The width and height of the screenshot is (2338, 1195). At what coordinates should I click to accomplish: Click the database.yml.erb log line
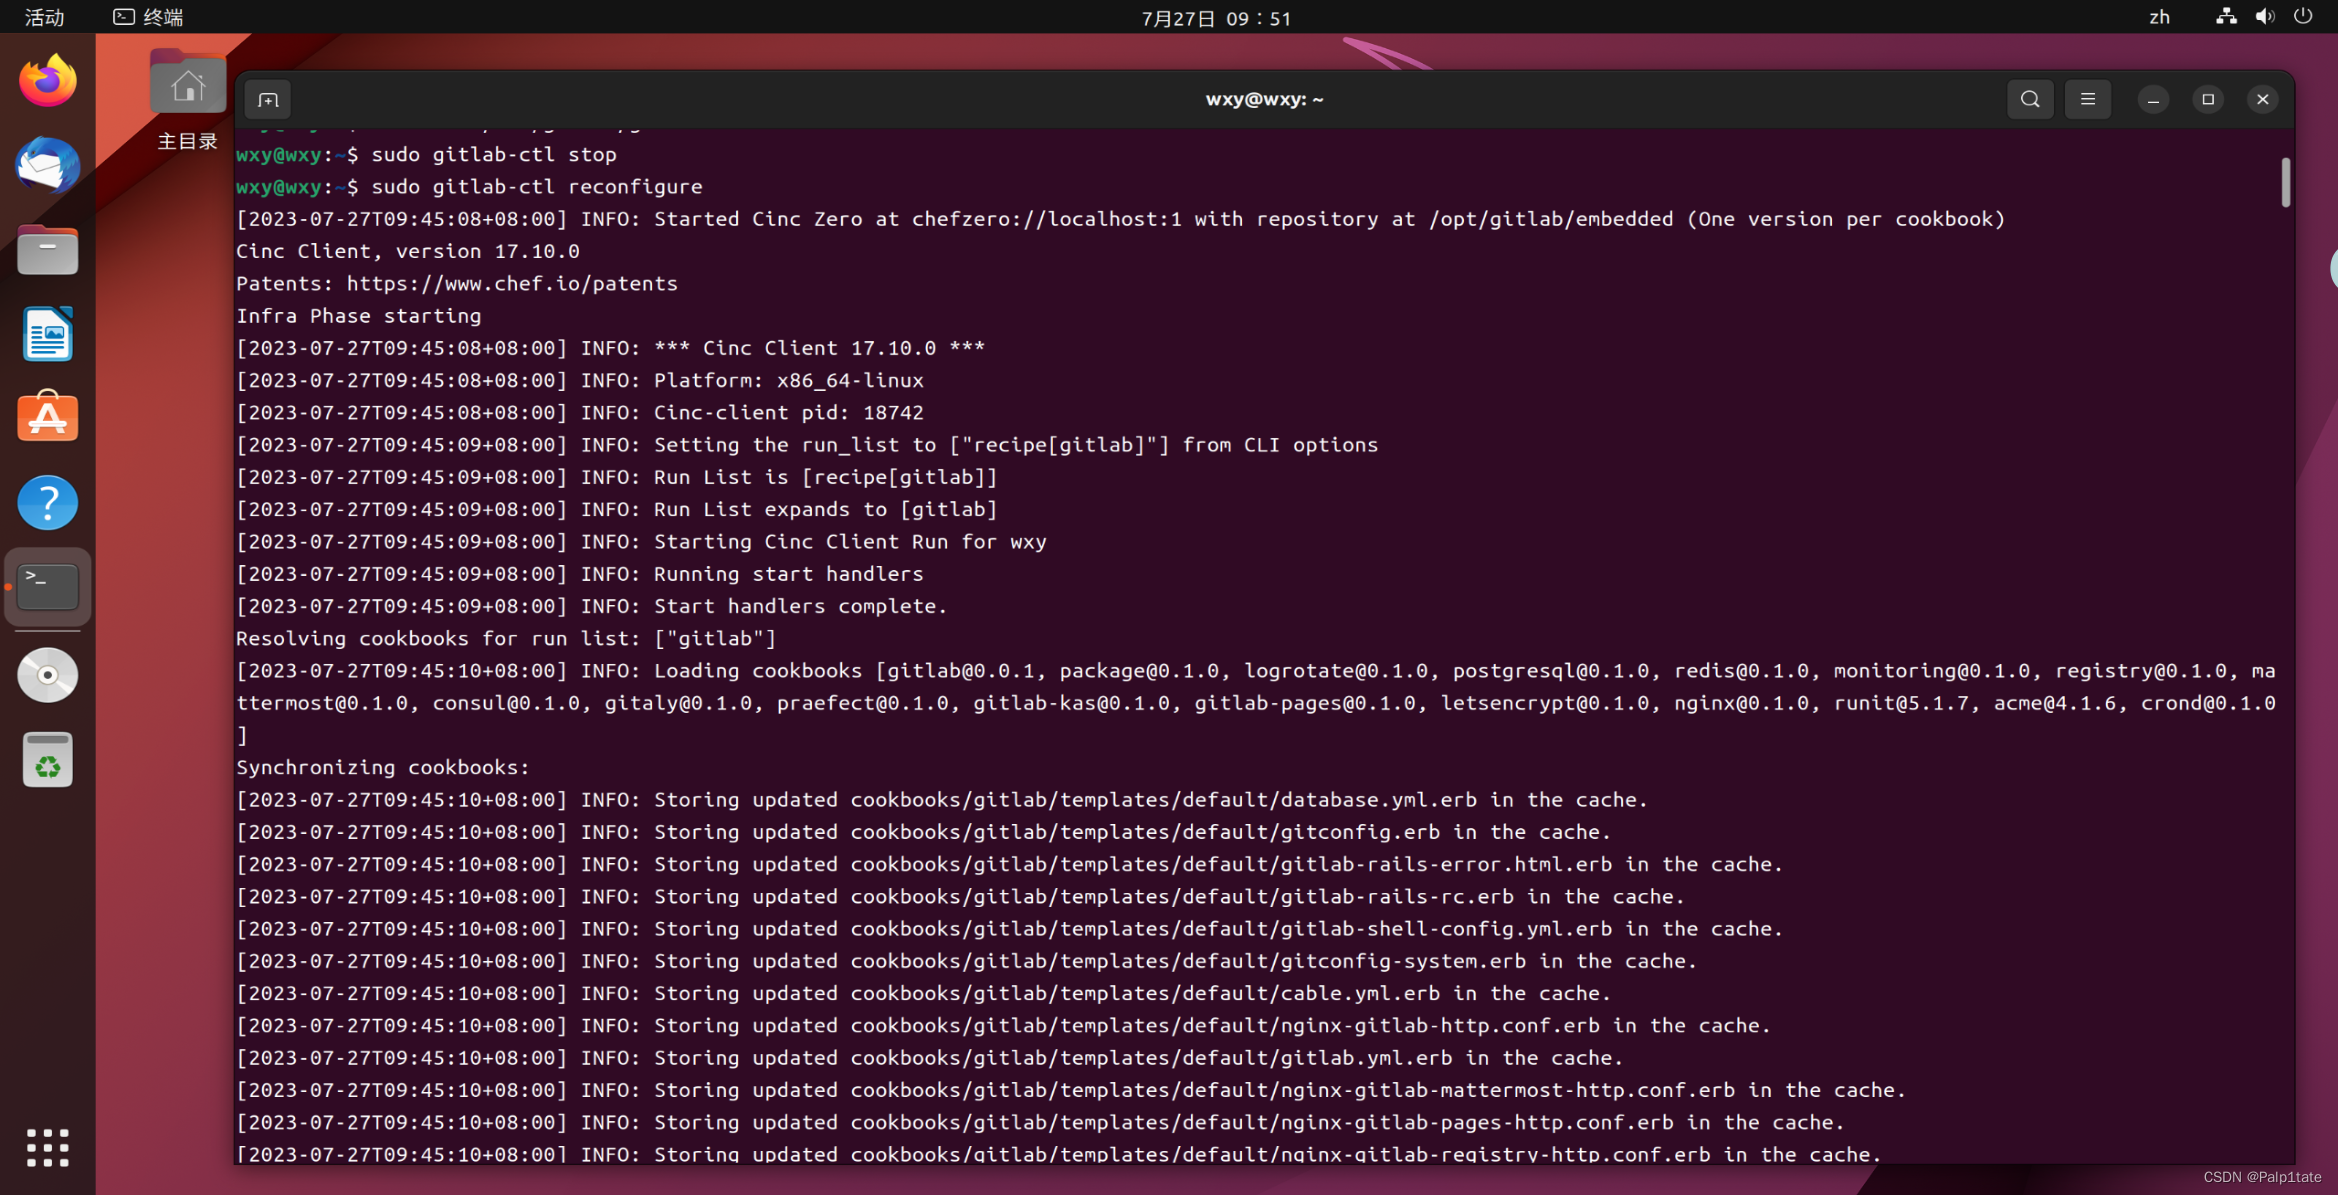coord(942,799)
